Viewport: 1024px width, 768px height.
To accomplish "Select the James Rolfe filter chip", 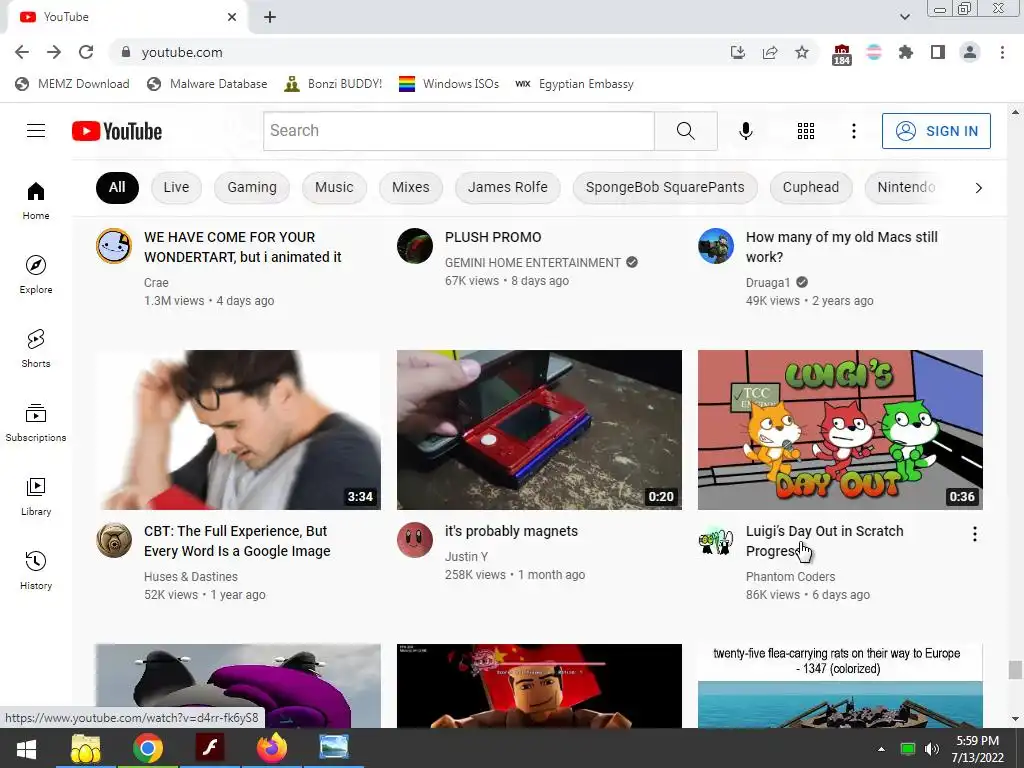I will (507, 187).
